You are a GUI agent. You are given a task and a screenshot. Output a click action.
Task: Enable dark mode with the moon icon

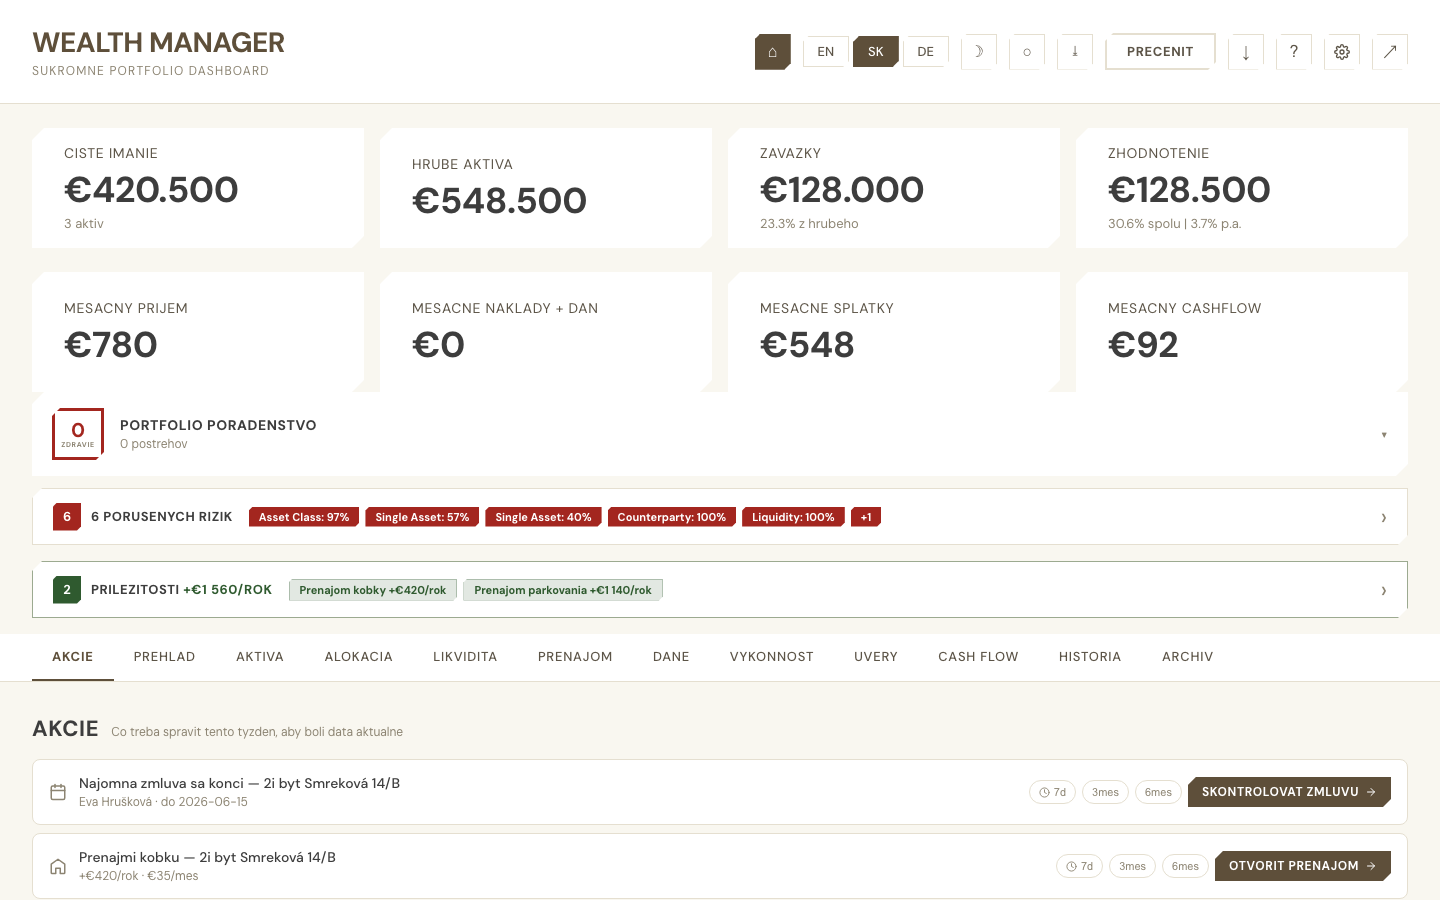point(978,51)
